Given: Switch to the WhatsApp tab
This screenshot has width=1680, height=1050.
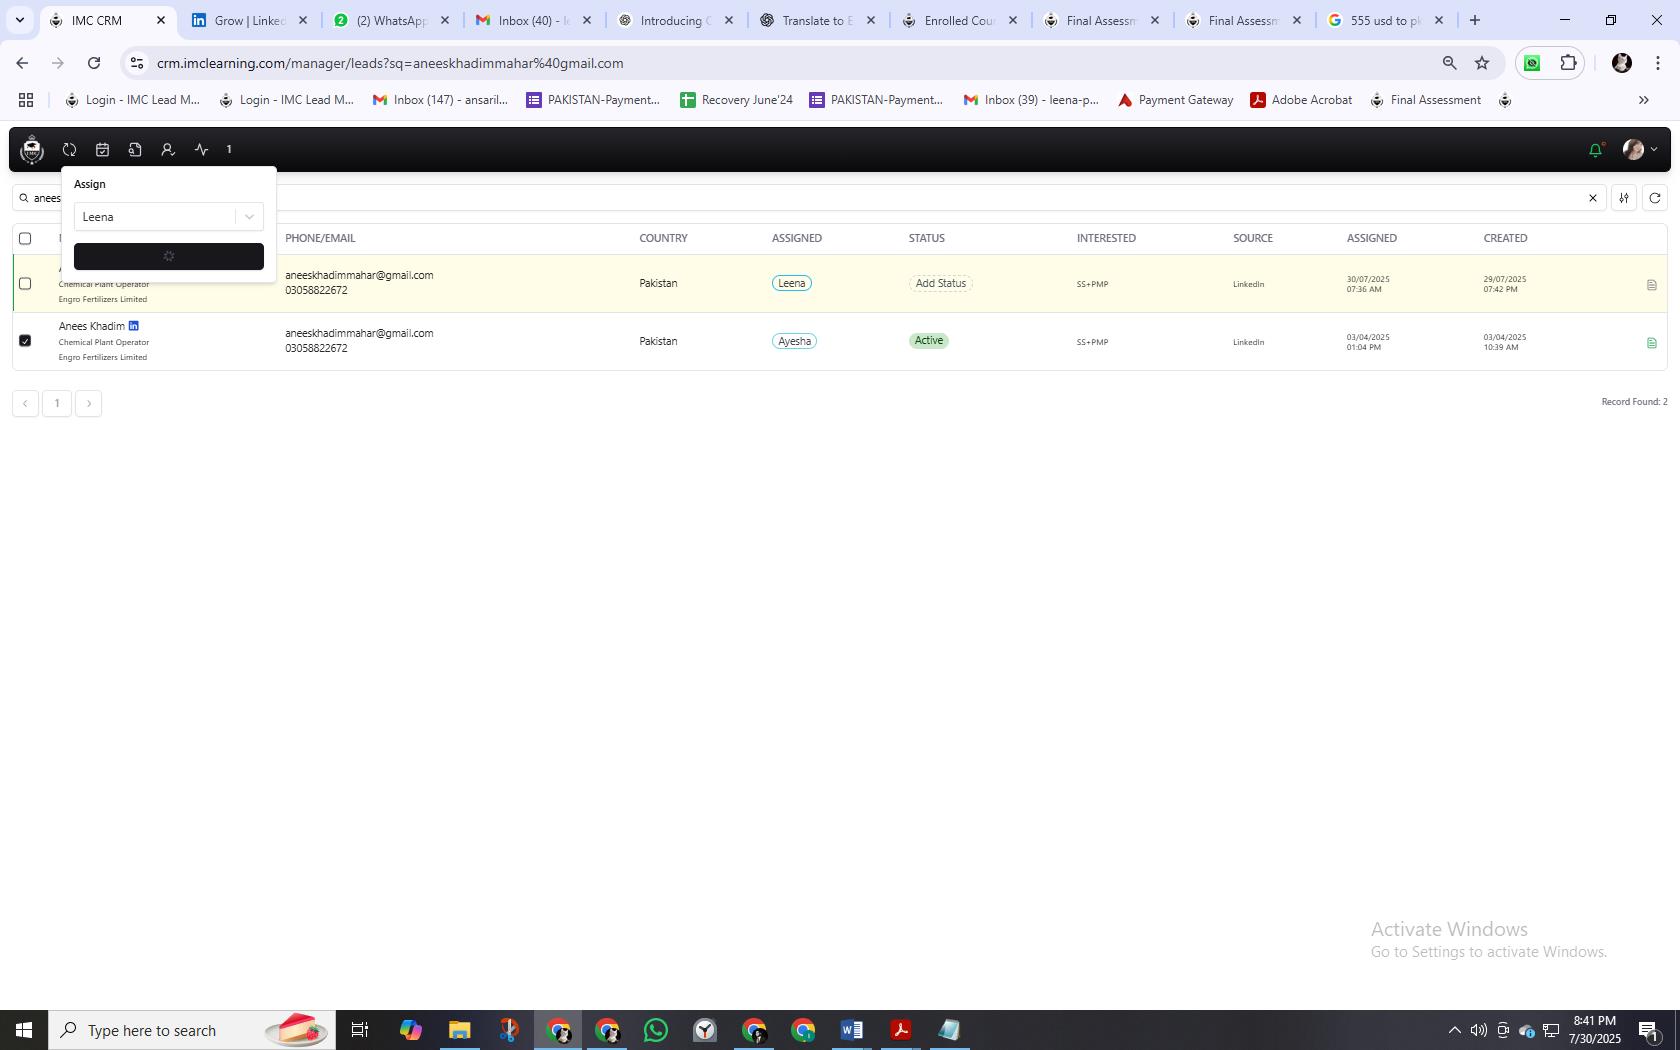Looking at the screenshot, I should [392, 20].
